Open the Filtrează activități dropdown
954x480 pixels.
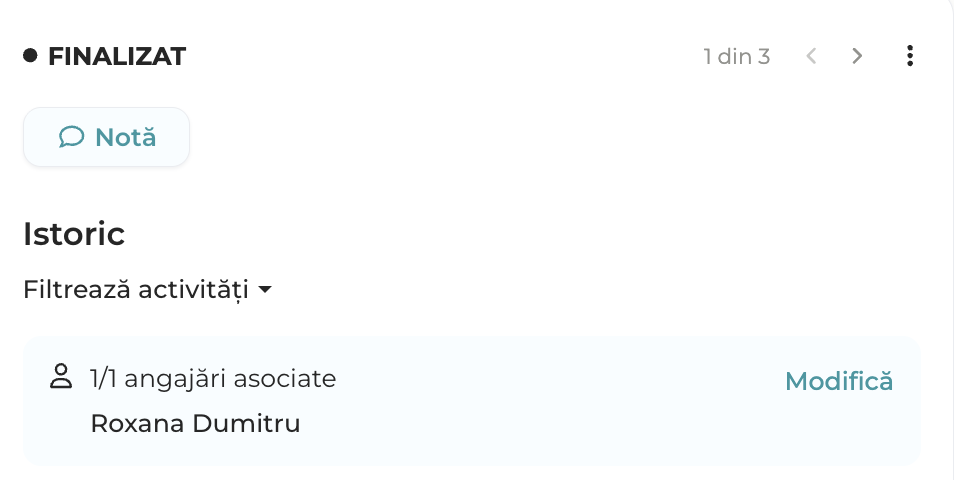point(147,289)
